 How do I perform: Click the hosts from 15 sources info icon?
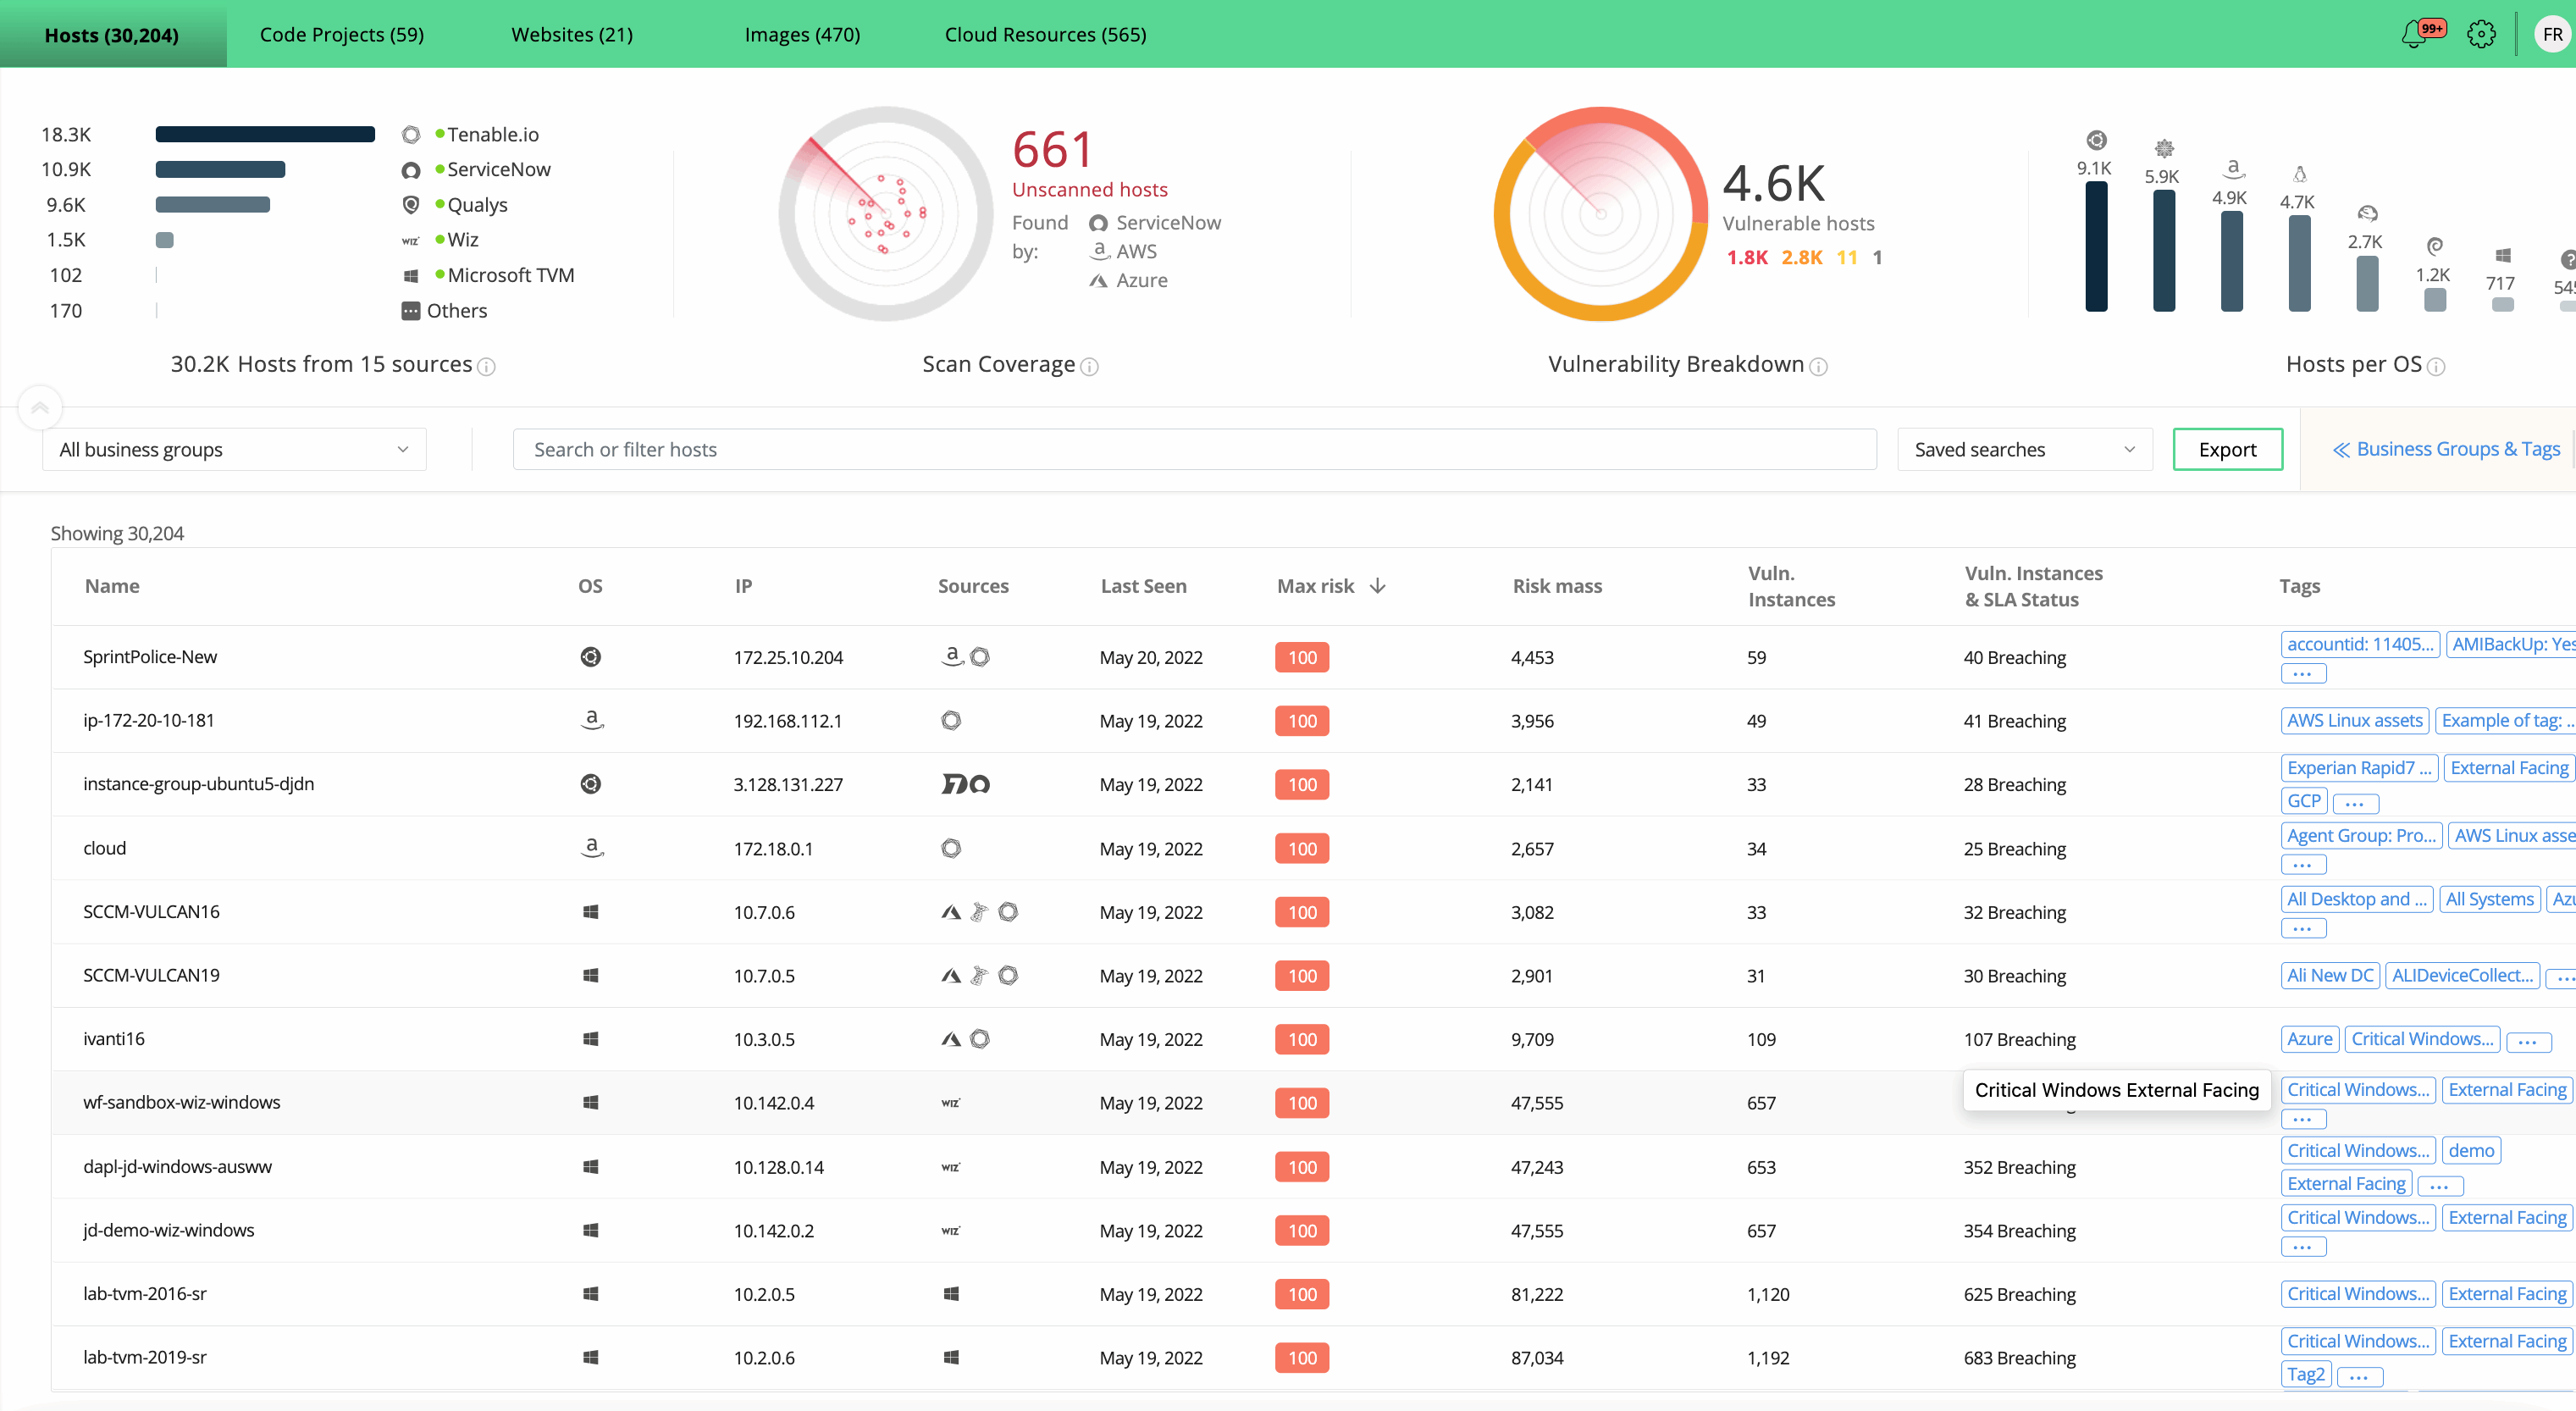[x=487, y=367]
